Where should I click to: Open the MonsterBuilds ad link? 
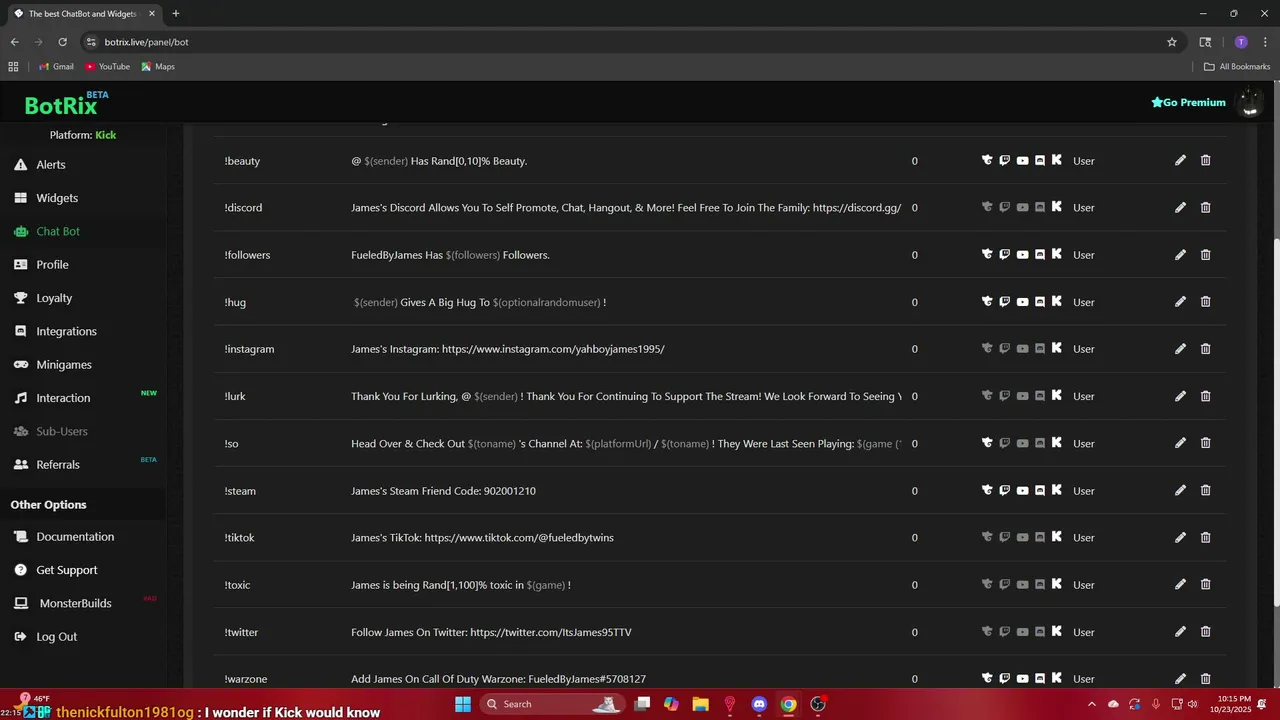(75, 603)
